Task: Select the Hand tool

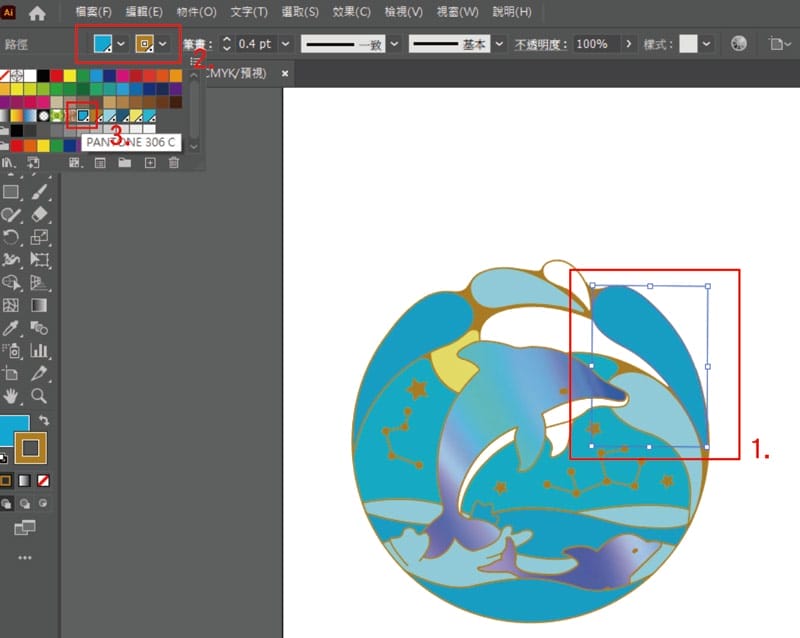Action: click(x=12, y=396)
